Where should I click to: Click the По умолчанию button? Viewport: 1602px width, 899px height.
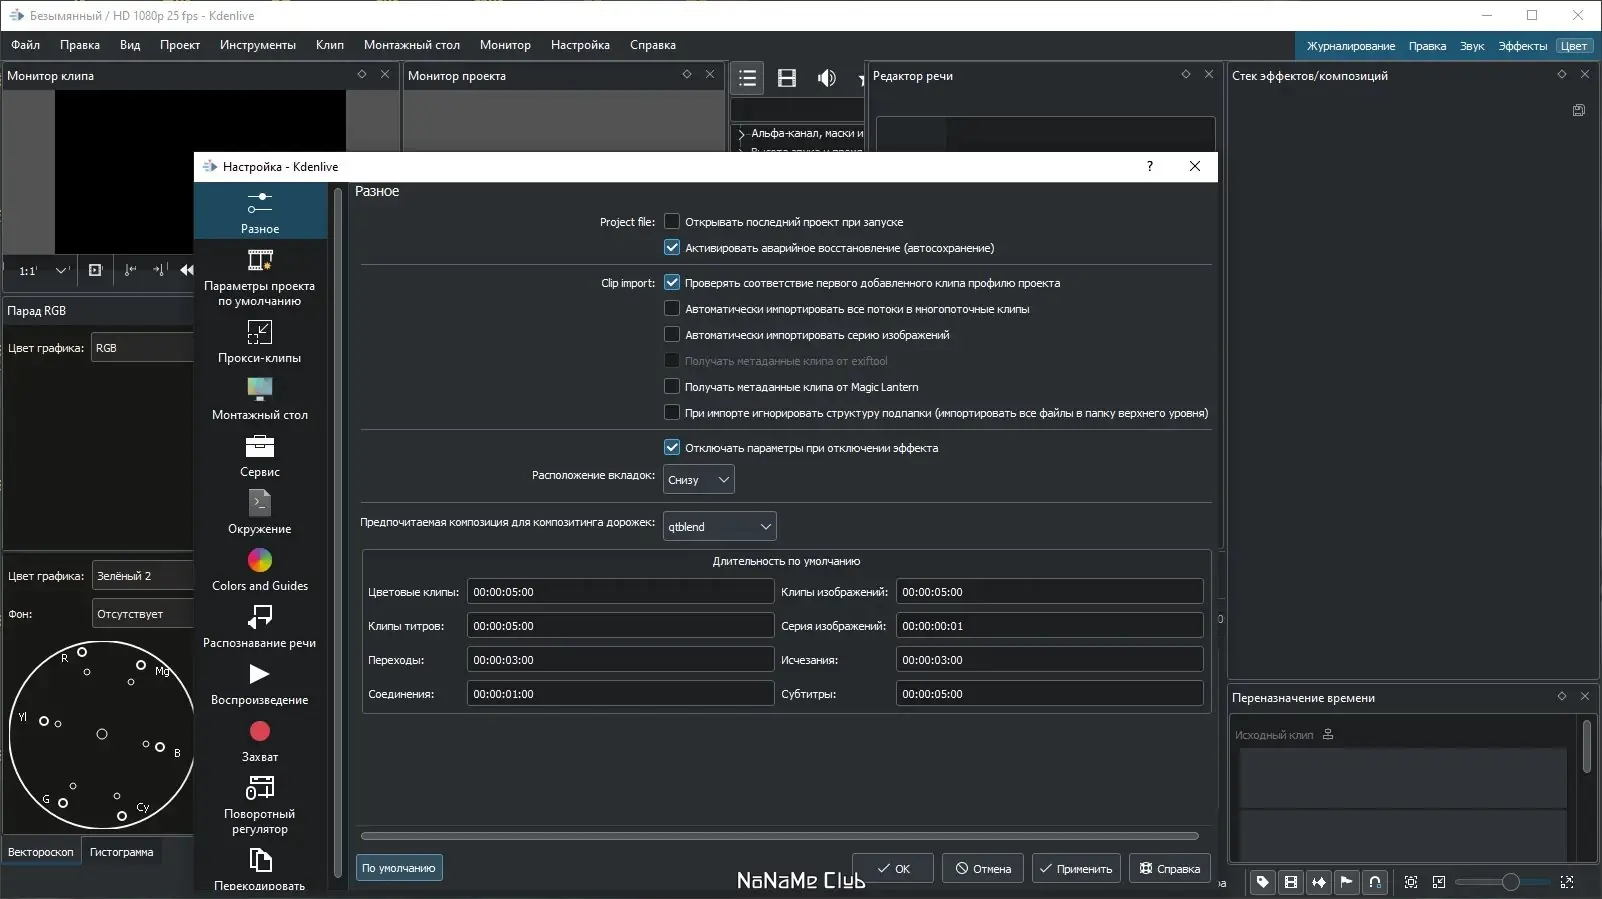[399, 868]
